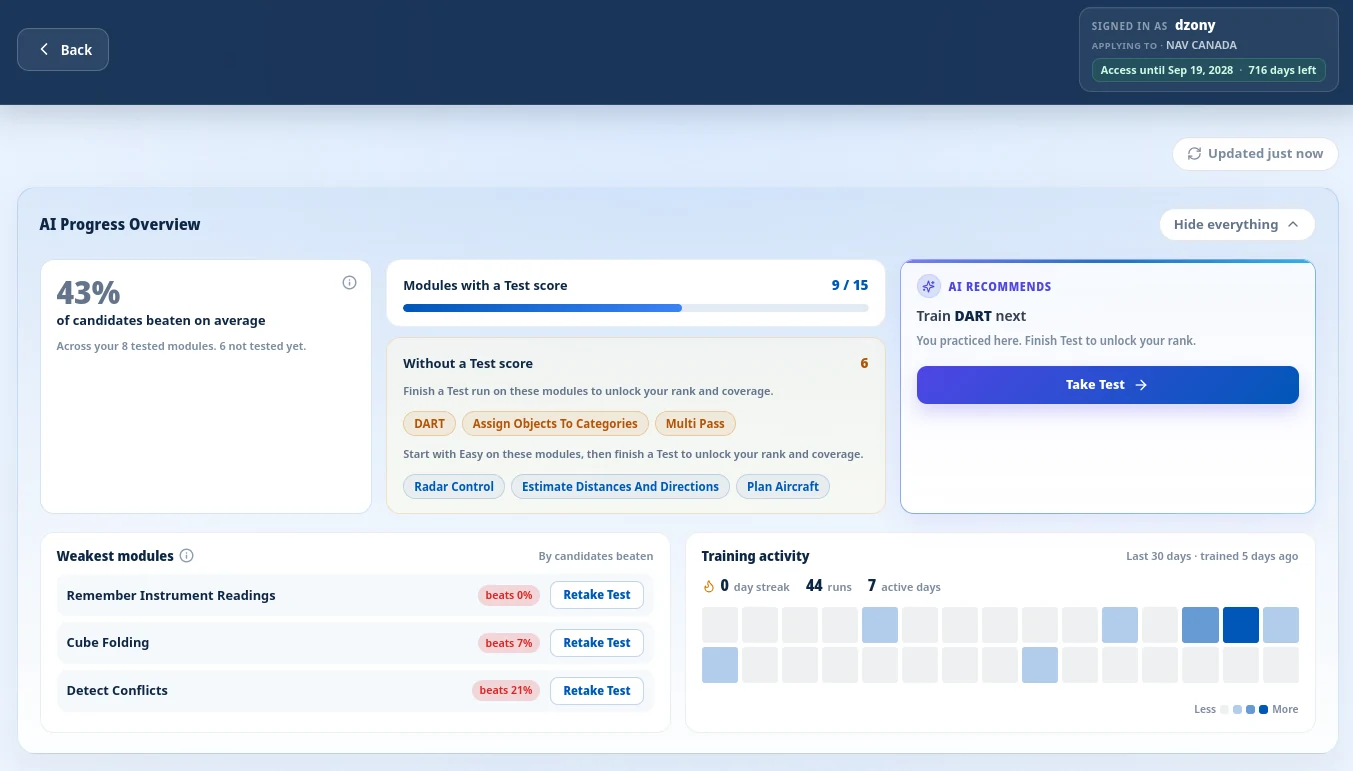The width and height of the screenshot is (1353, 771).
Task: Open the DART module chip
Action: pyautogui.click(x=429, y=424)
